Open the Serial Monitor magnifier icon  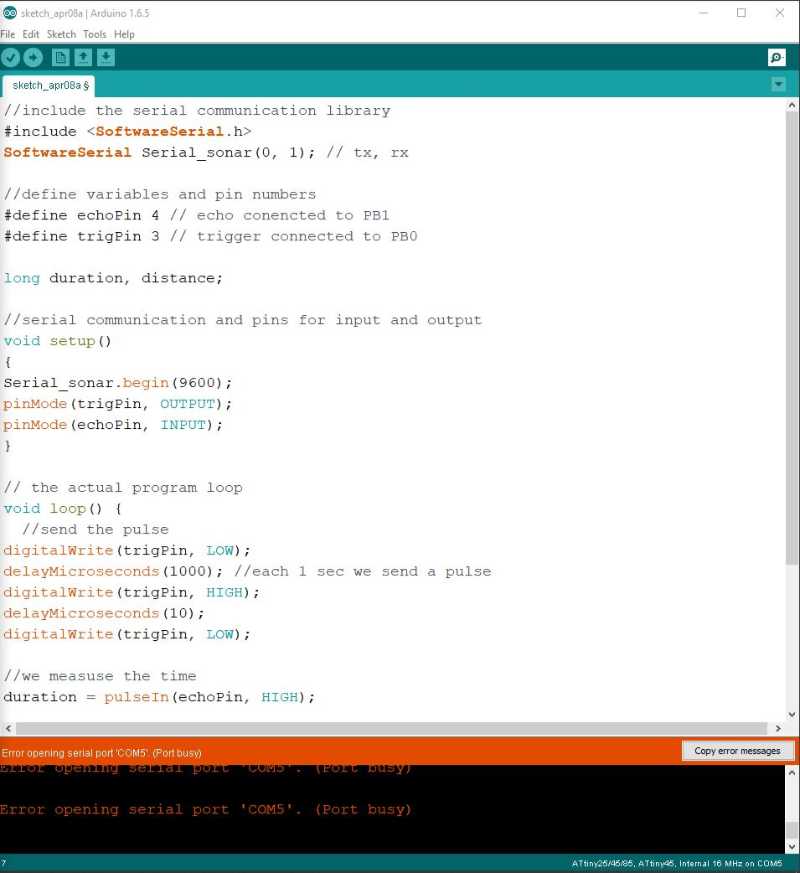777,57
